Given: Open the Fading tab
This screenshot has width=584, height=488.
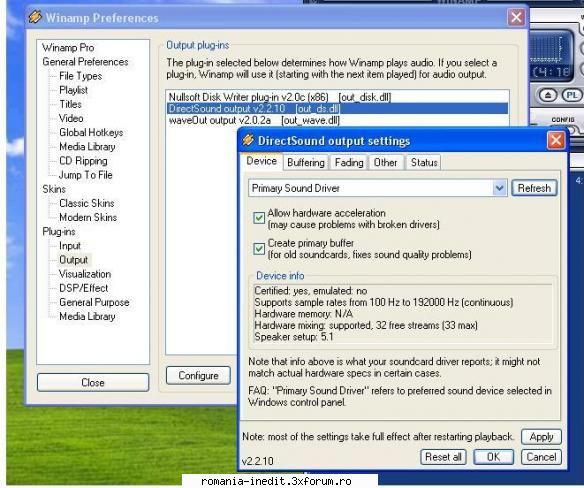Looking at the screenshot, I should [349, 162].
